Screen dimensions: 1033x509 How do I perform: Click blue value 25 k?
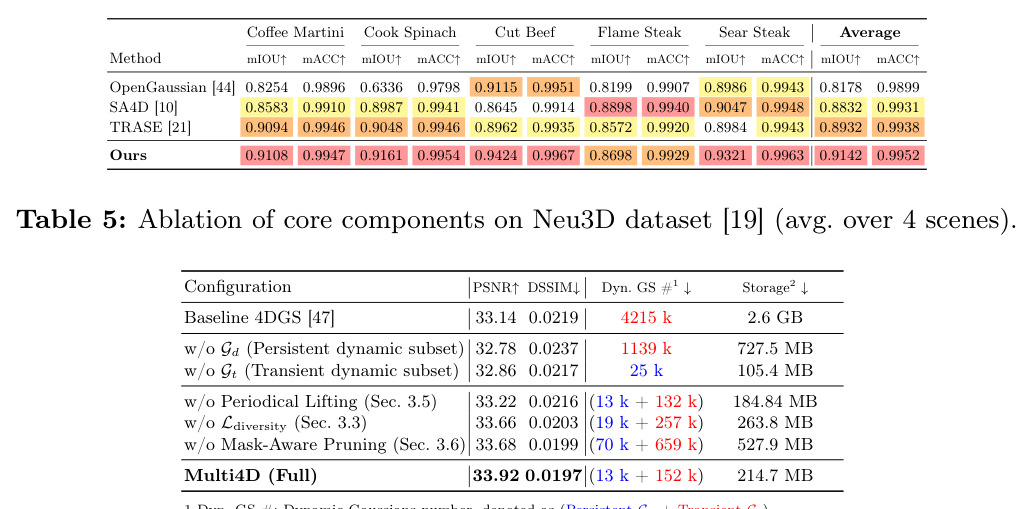pos(646,370)
